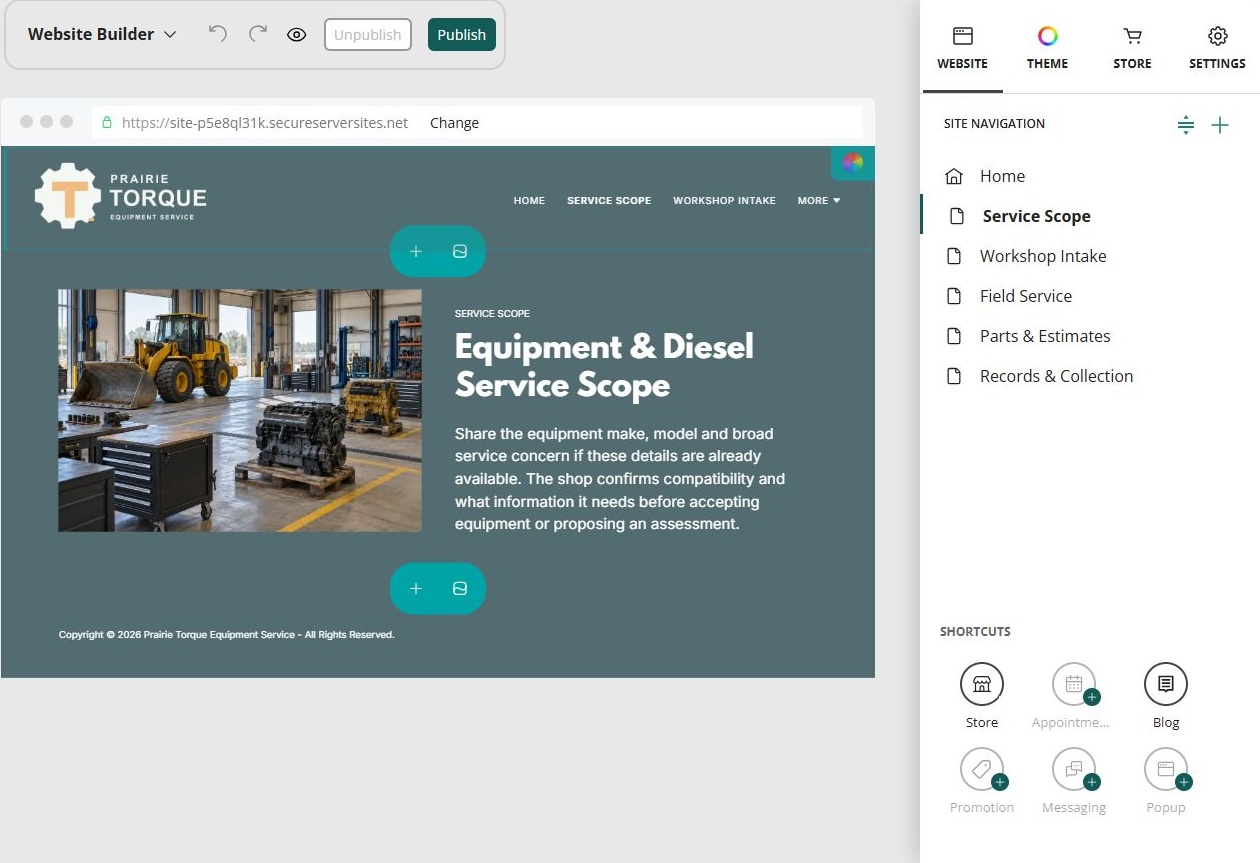Undo the last edit
This screenshot has width=1260, height=863.
217,34
